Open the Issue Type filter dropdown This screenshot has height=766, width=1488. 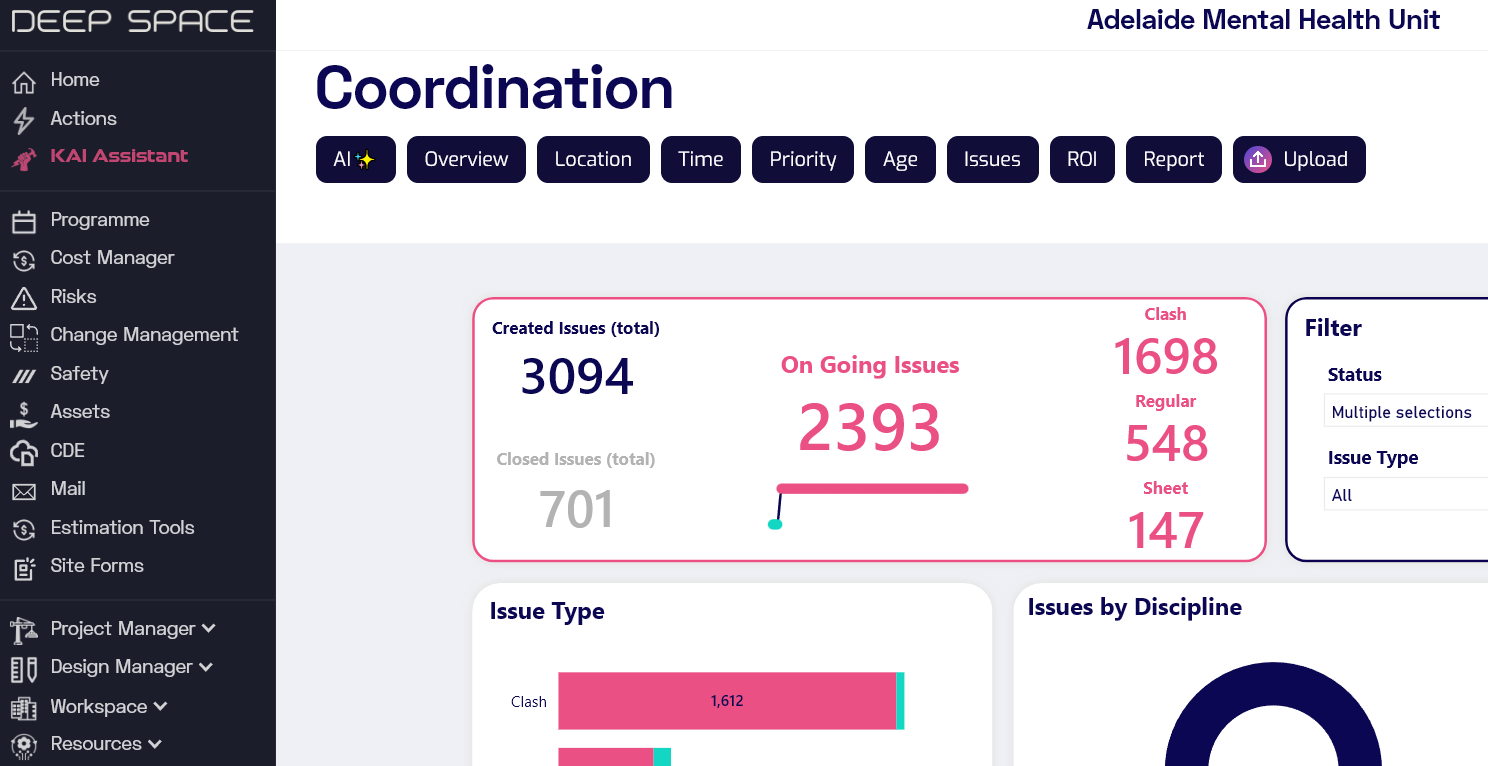(x=1405, y=495)
